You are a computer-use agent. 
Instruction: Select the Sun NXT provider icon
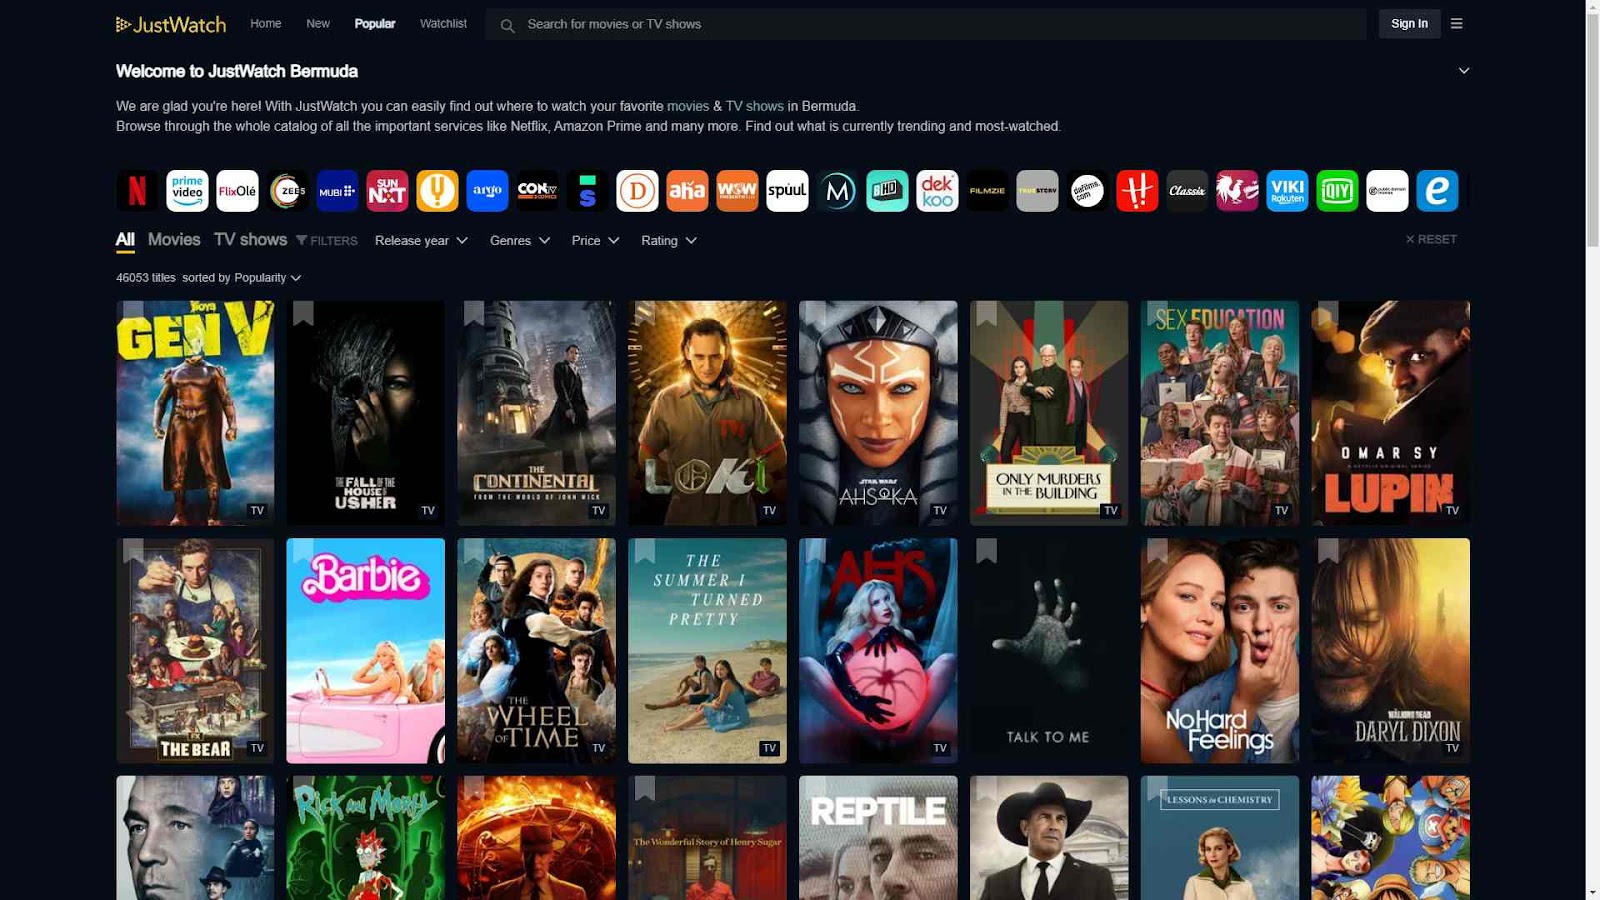click(x=387, y=191)
